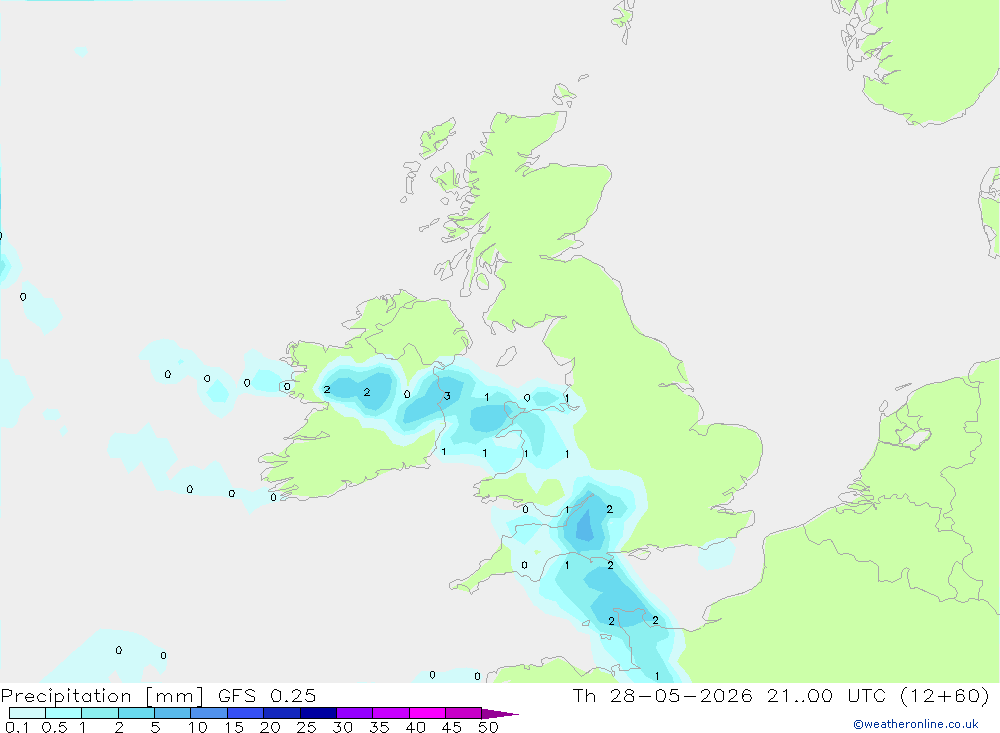Click the precipitation value "3" on the map
The image size is (1000, 733).
[x=447, y=396]
